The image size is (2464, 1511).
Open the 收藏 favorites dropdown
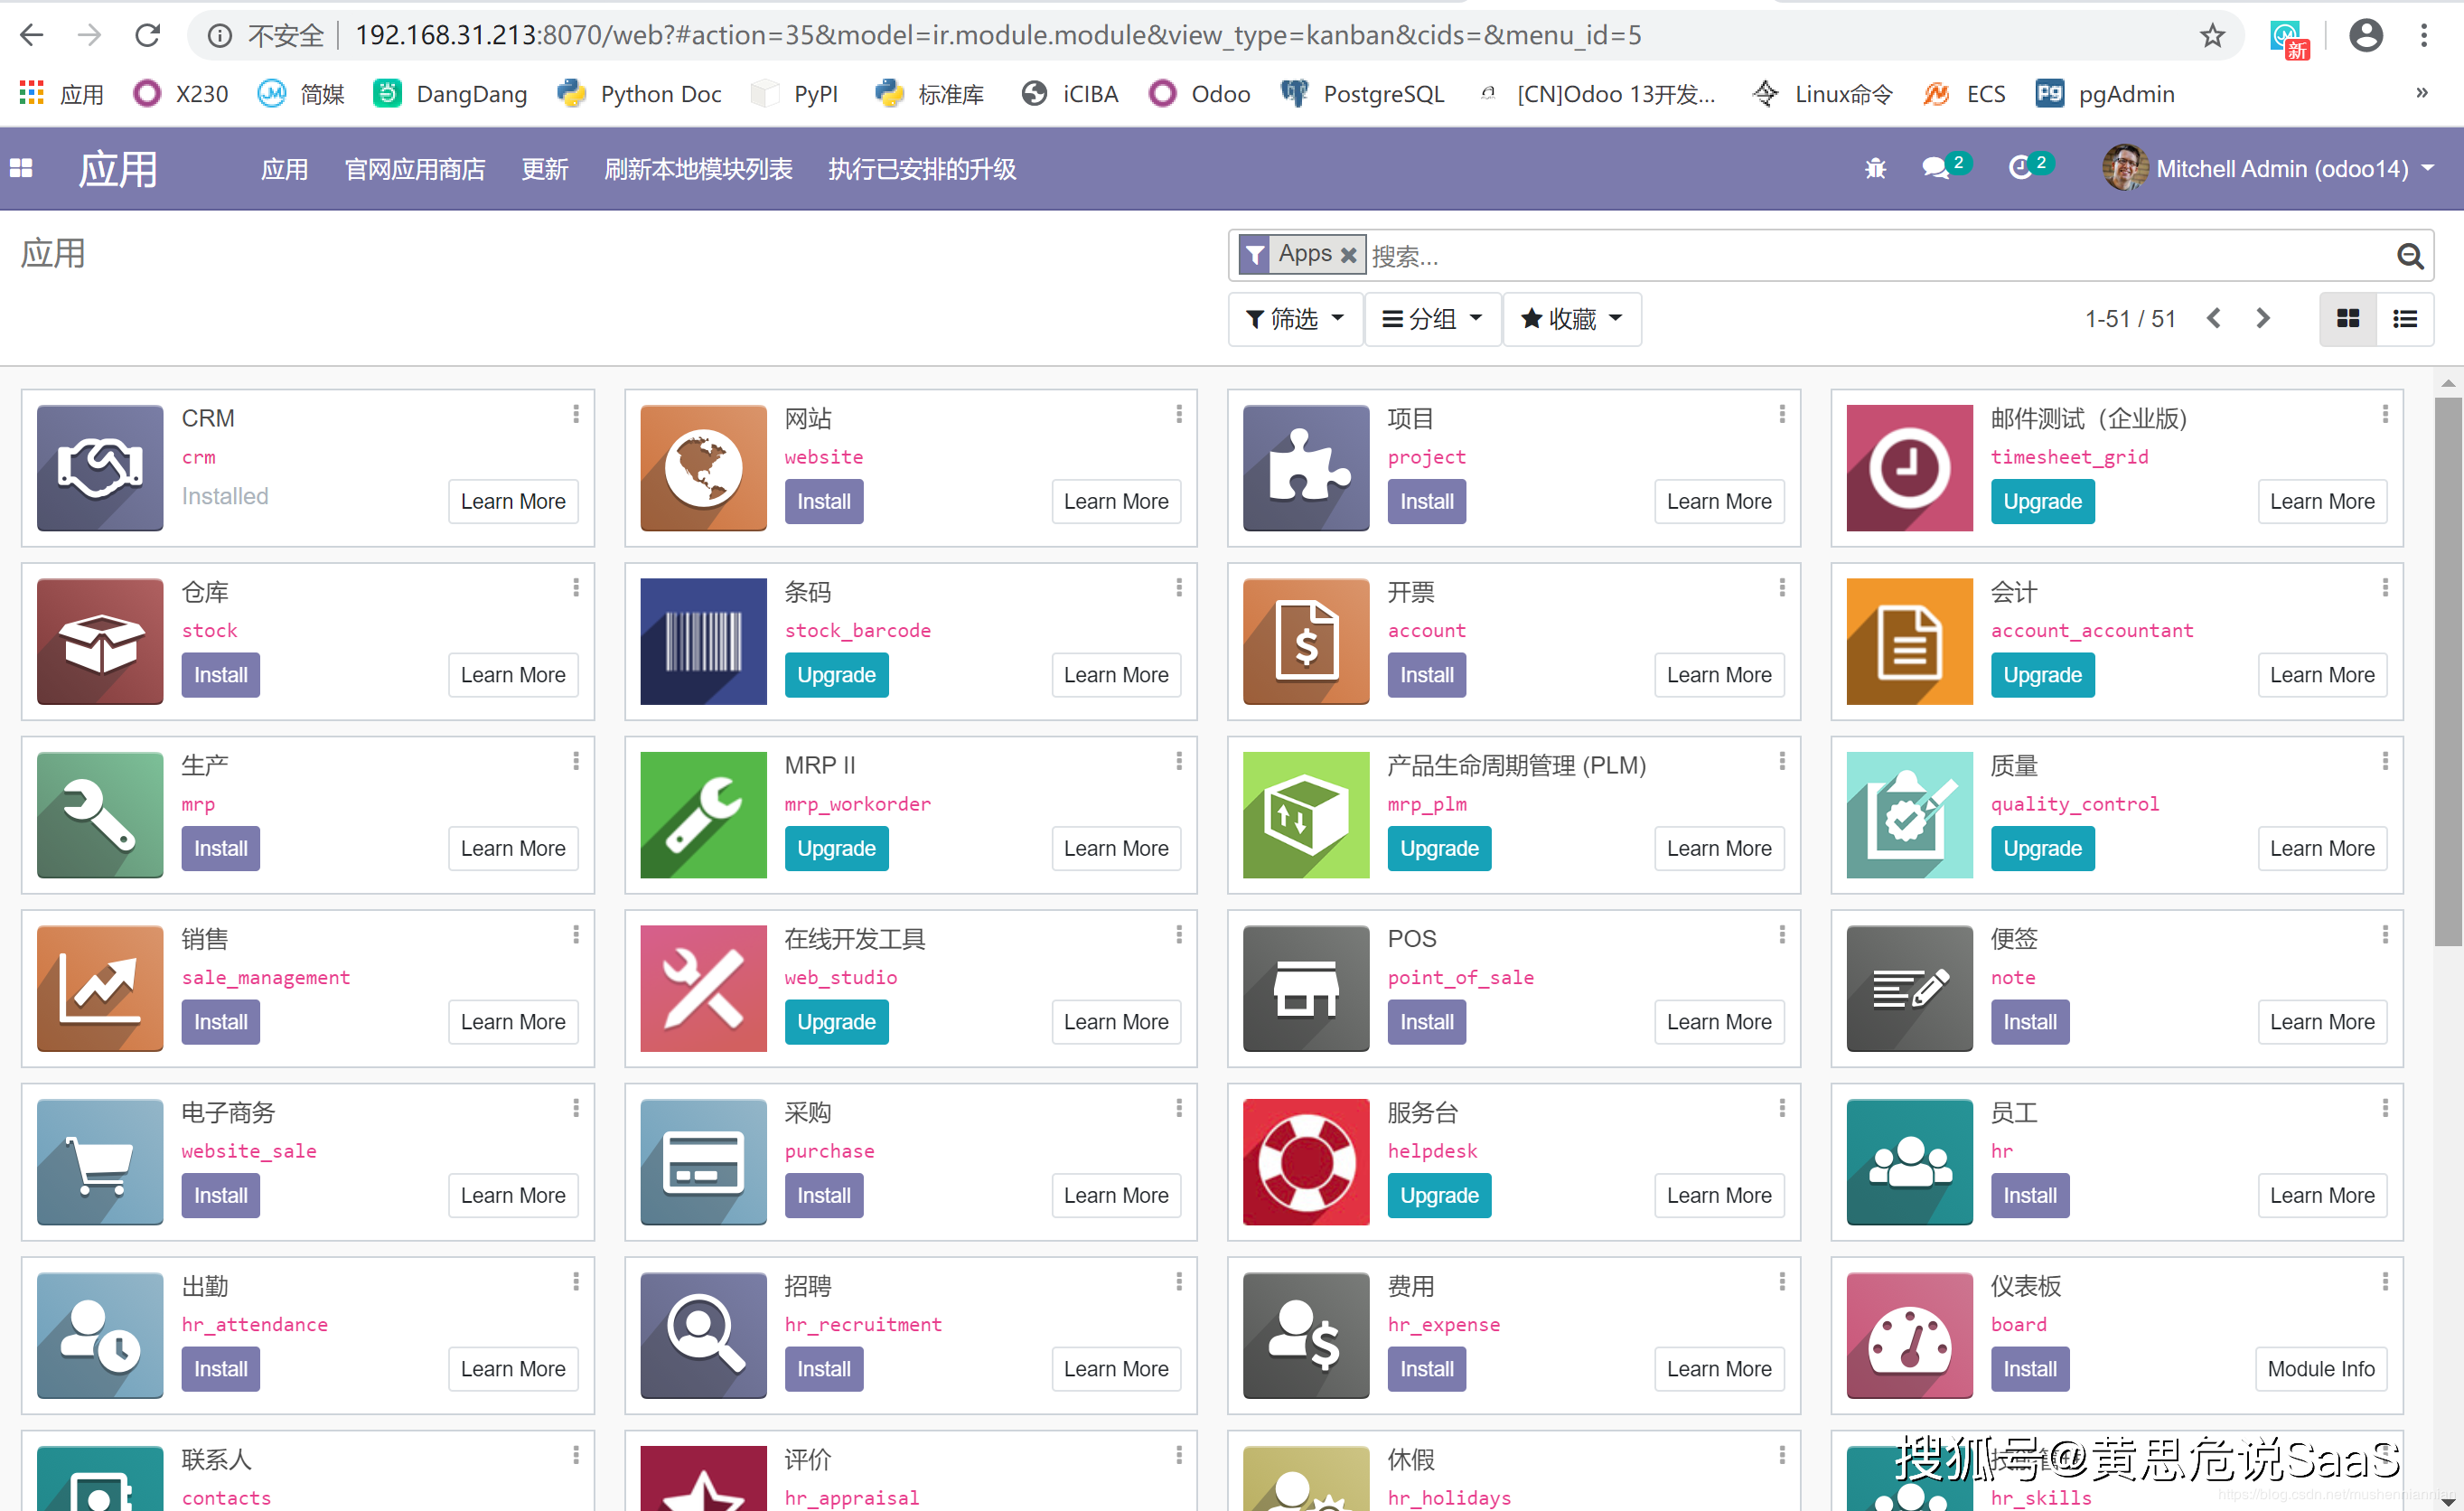pyautogui.click(x=1570, y=319)
